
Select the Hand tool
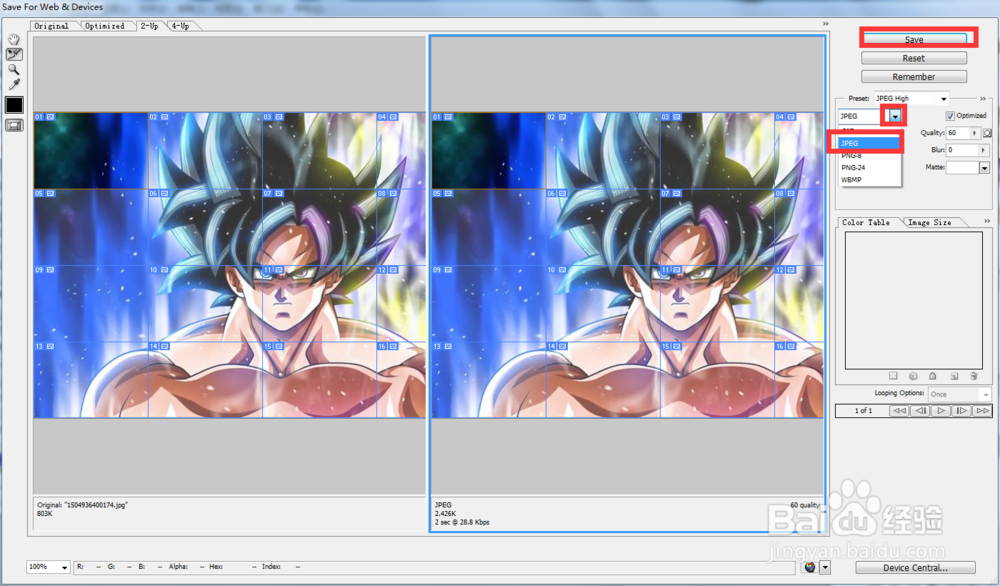click(x=14, y=40)
